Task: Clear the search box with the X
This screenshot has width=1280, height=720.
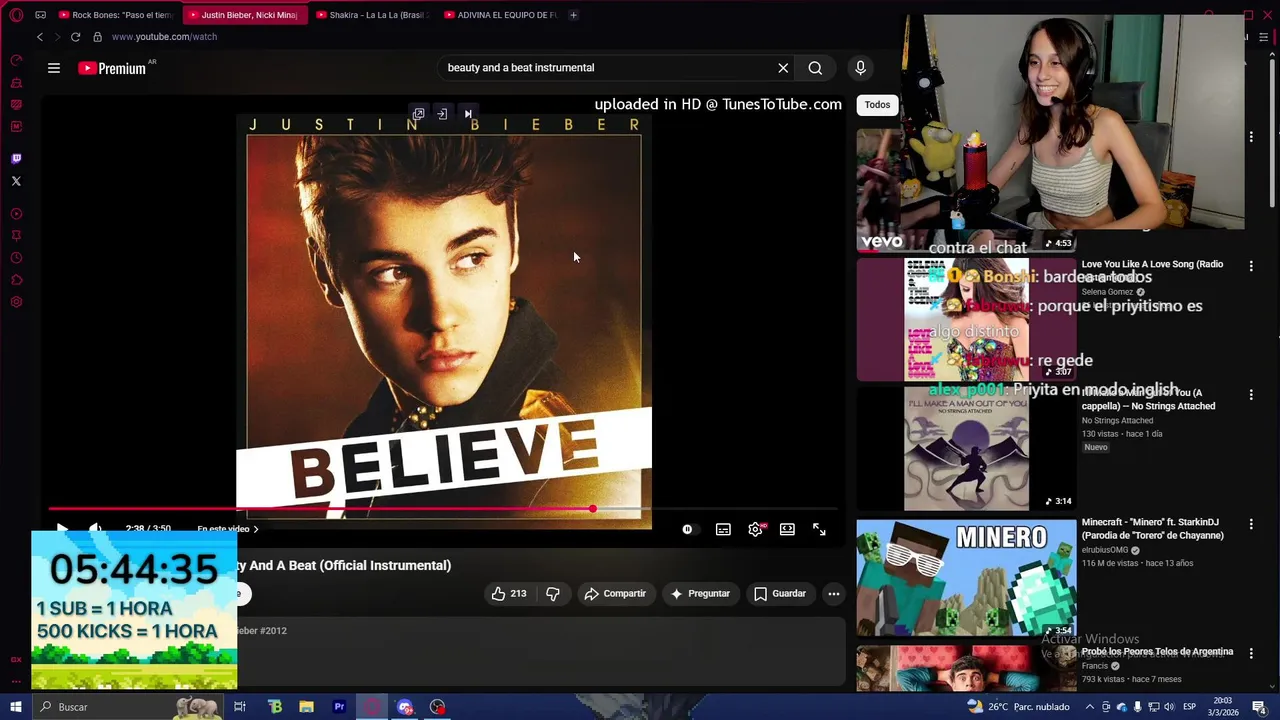Action: (x=783, y=68)
